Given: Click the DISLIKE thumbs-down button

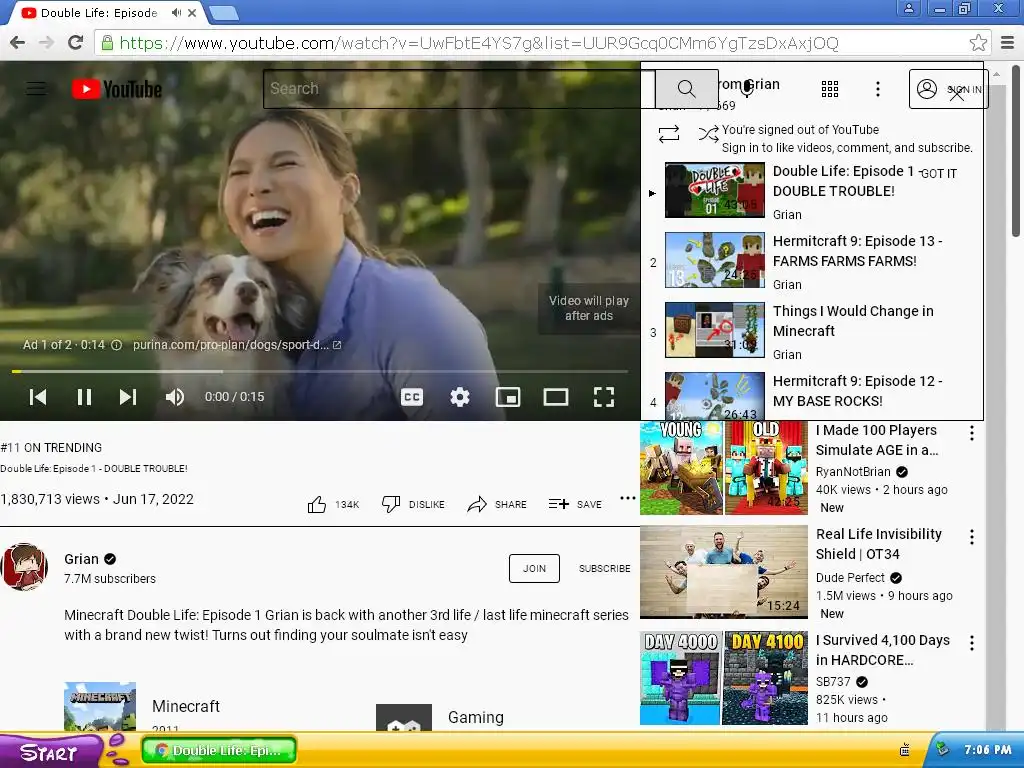Looking at the screenshot, I should pos(413,504).
